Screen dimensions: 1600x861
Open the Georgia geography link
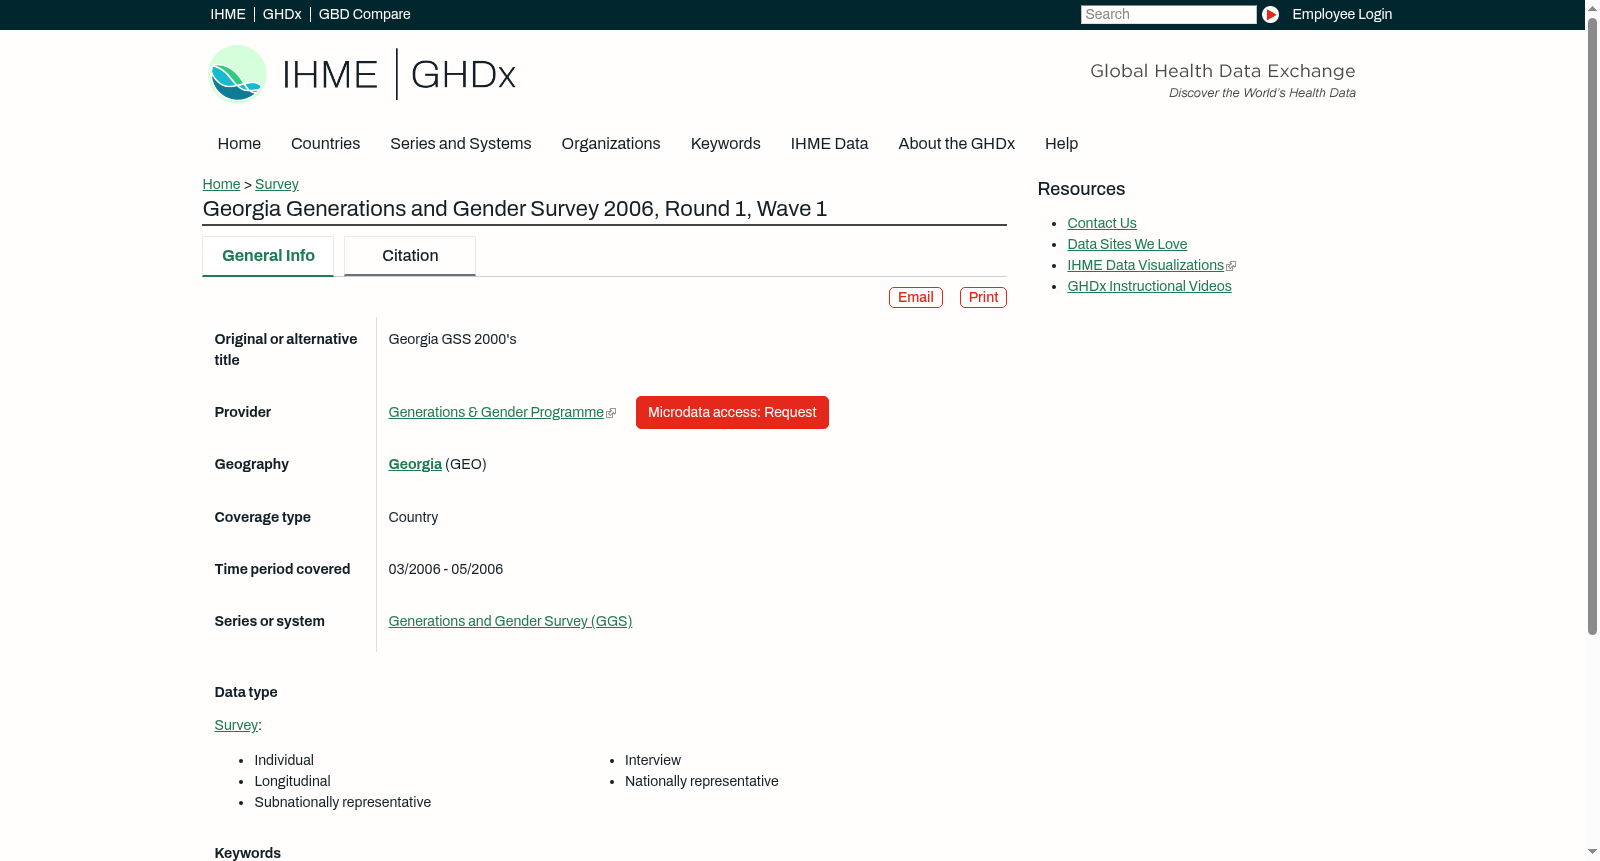click(415, 464)
